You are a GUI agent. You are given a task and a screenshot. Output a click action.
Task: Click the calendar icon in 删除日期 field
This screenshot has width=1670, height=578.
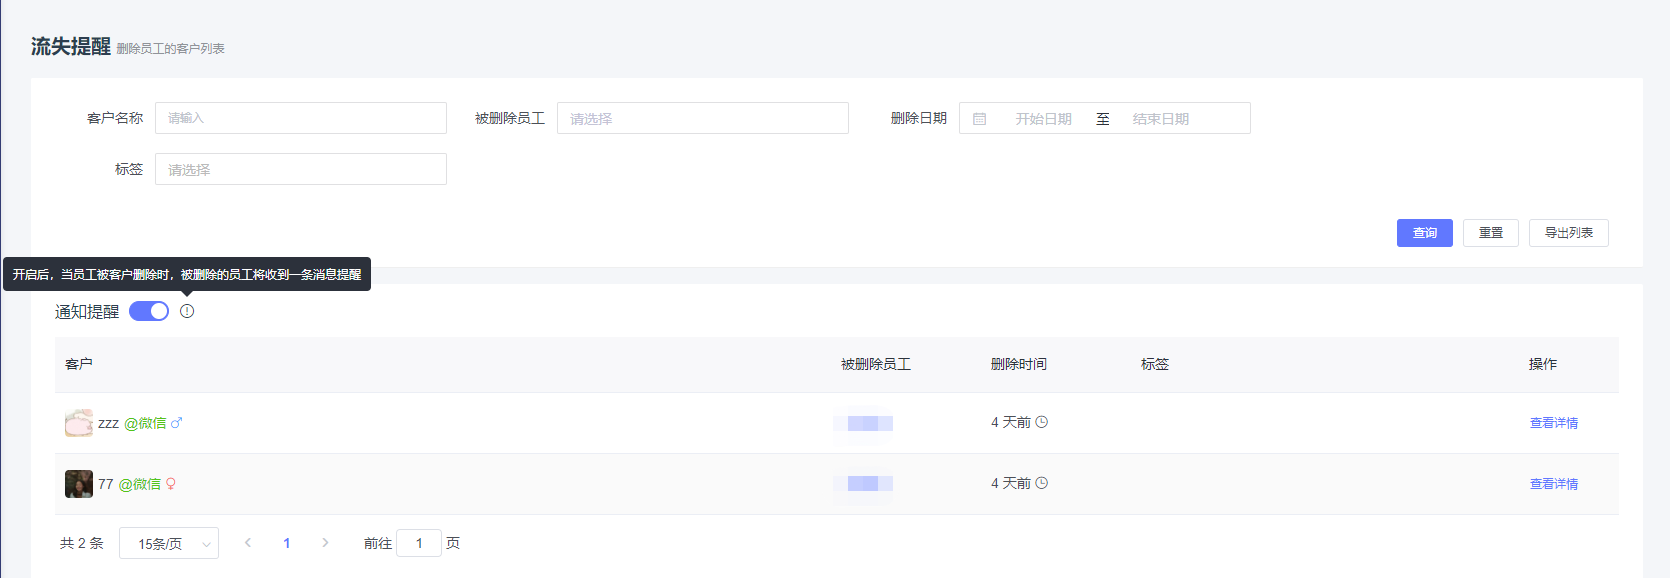point(980,119)
